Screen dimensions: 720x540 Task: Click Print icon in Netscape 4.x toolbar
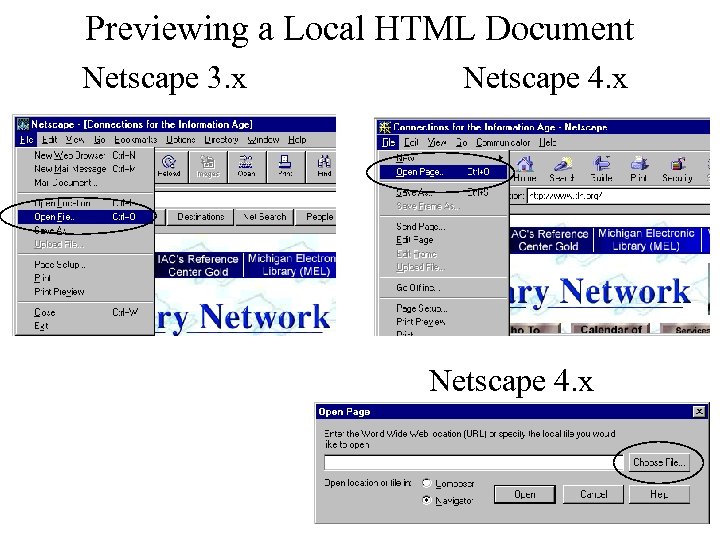639,169
